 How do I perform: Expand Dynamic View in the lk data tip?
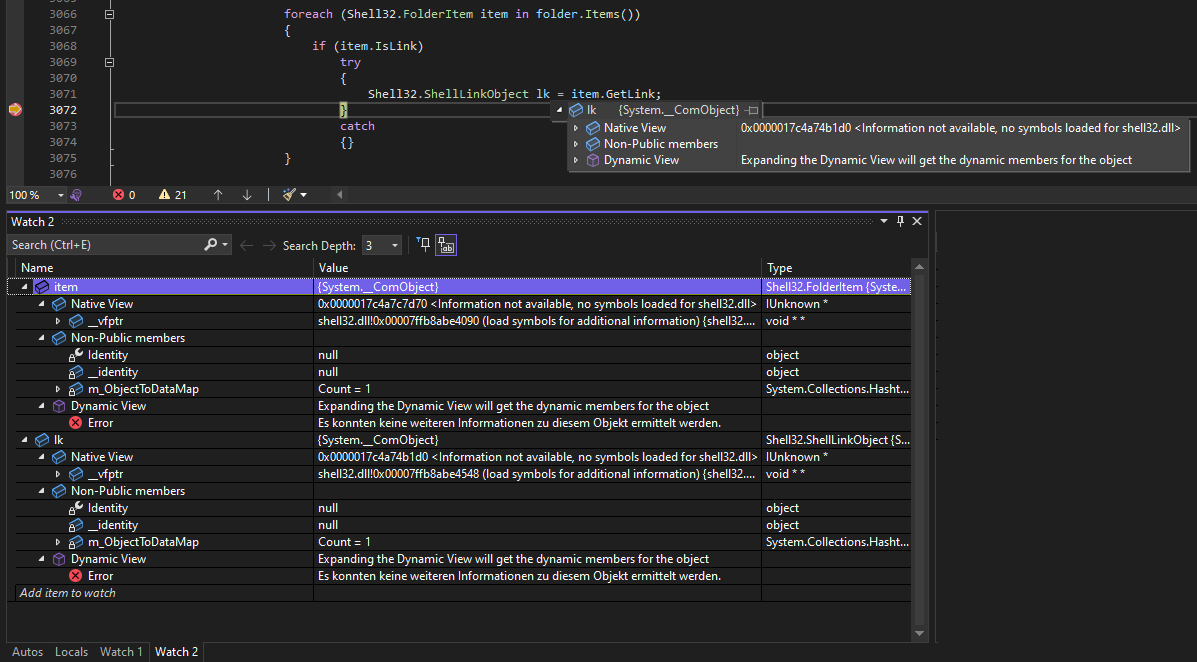tap(576, 160)
